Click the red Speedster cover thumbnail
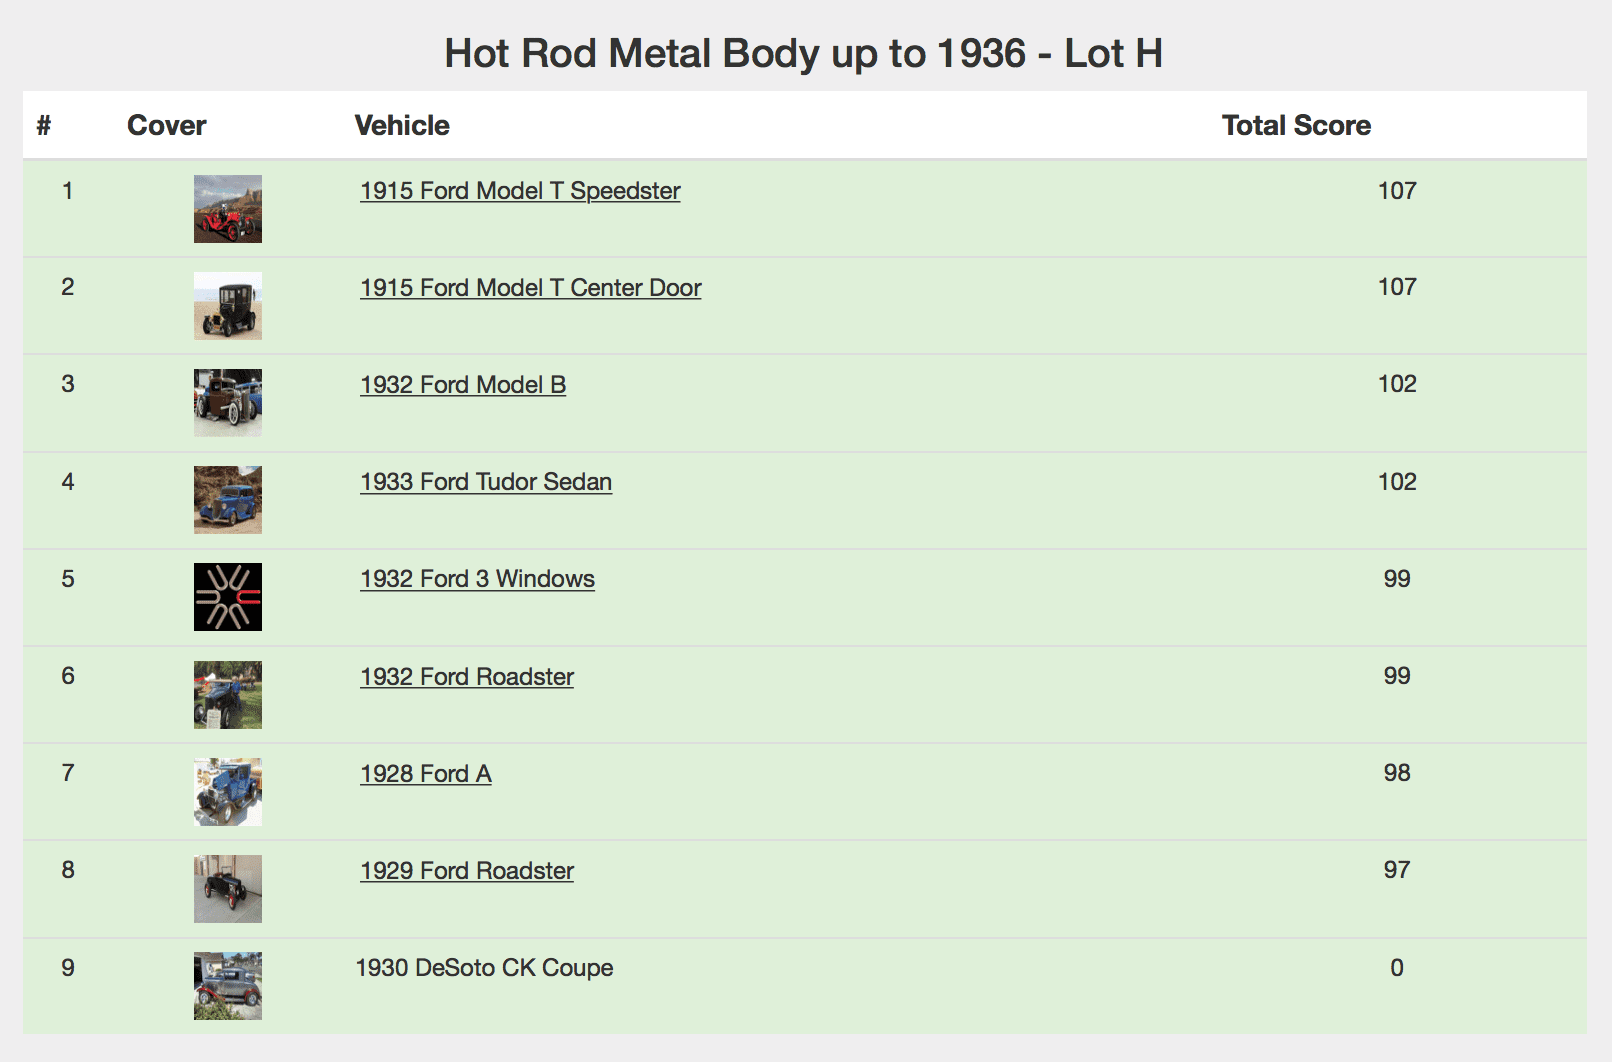Viewport: 1612px width, 1062px height. point(228,209)
